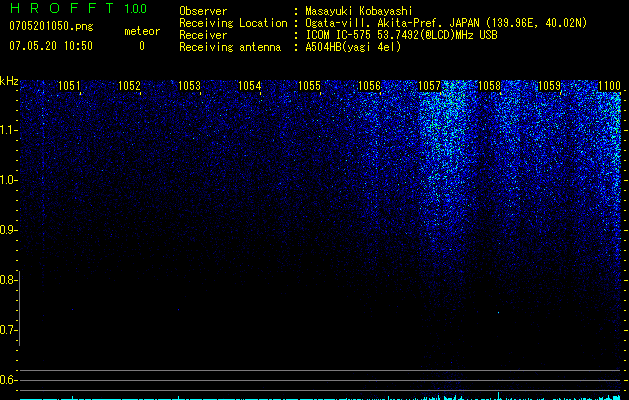Click the 0.6 kHz frequency label
The width and height of the screenshot is (629, 400).
pyautogui.click(x=8, y=380)
